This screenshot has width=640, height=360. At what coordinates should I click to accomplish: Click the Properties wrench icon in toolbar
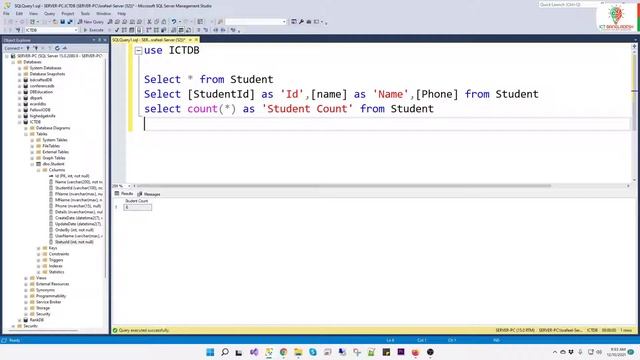pyautogui.click(x=301, y=22)
